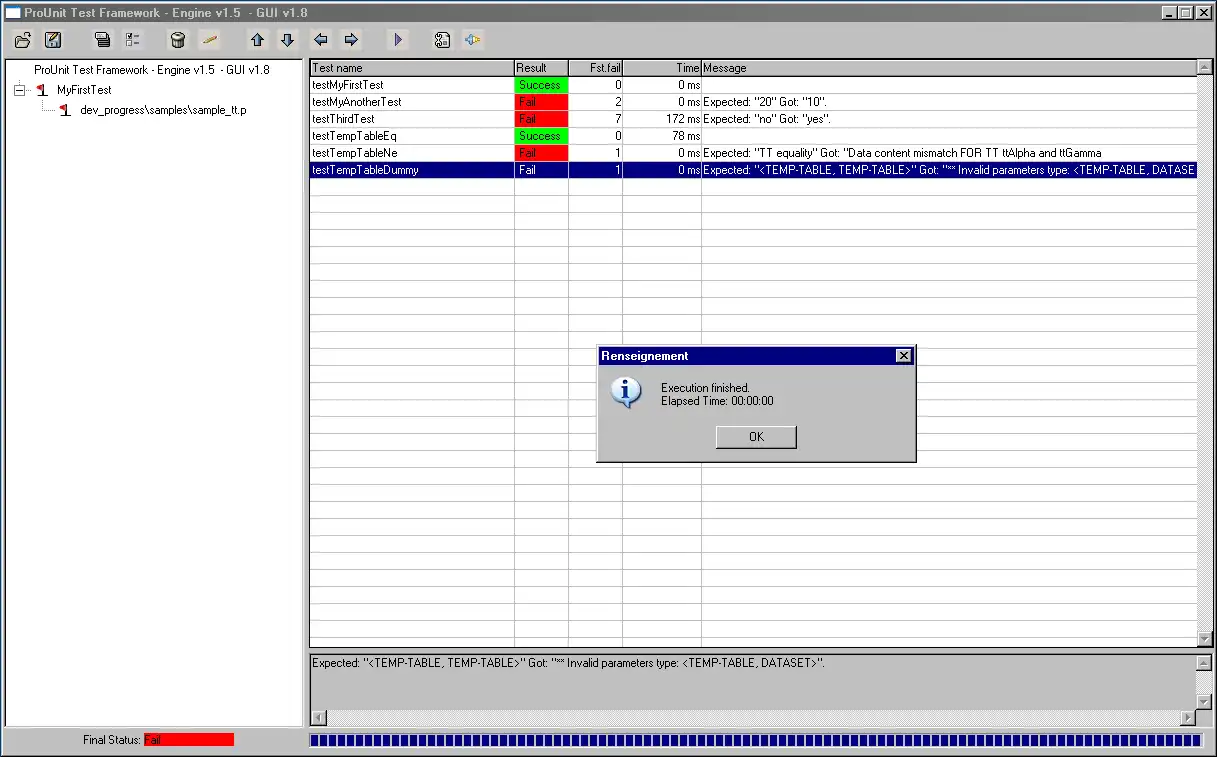The image size is (1217, 757).
Task: Click the info icon in Renseignement dialog
Action: 626,393
